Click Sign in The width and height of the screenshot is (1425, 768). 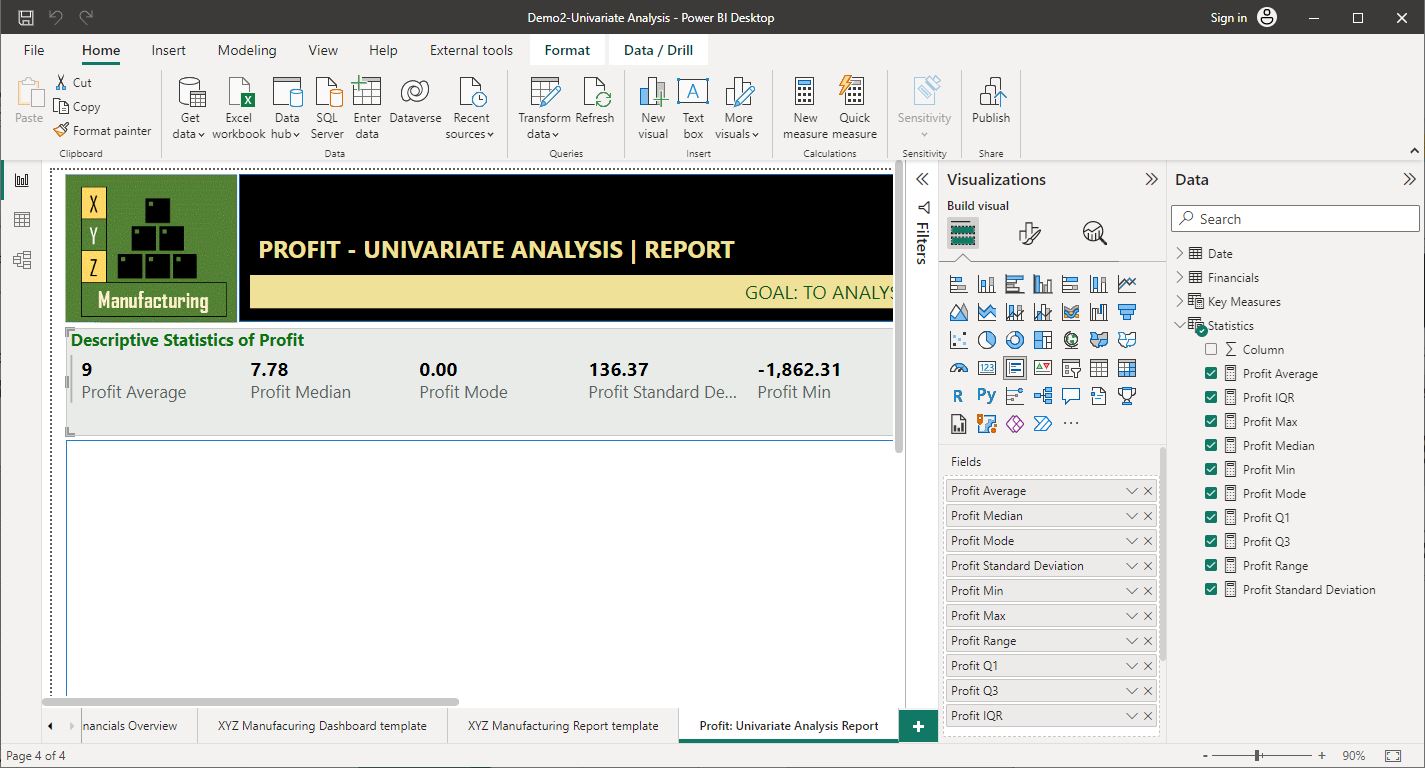point(1228,18)
